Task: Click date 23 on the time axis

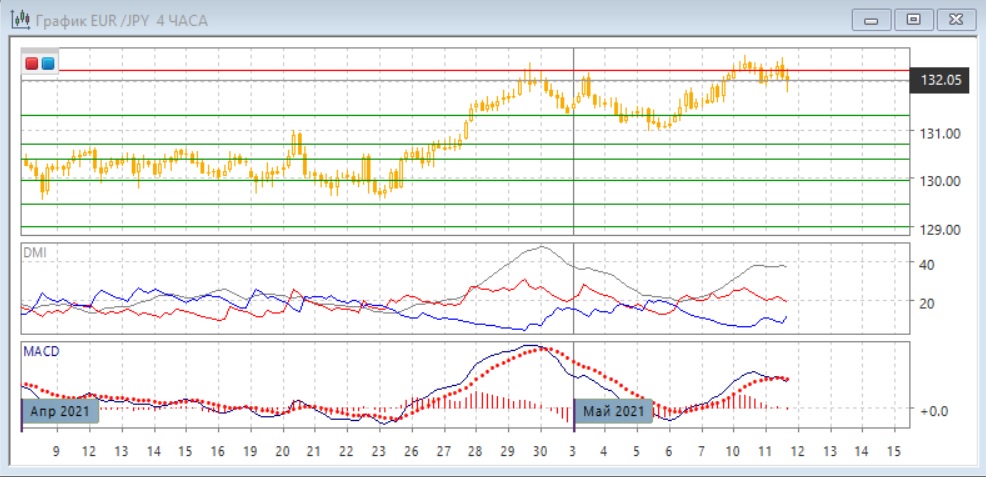Action: (x=379, y=452)
